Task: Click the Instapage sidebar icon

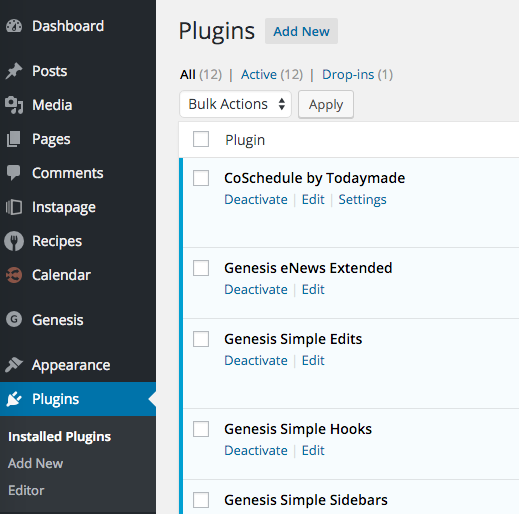Action: coord(14,207)
